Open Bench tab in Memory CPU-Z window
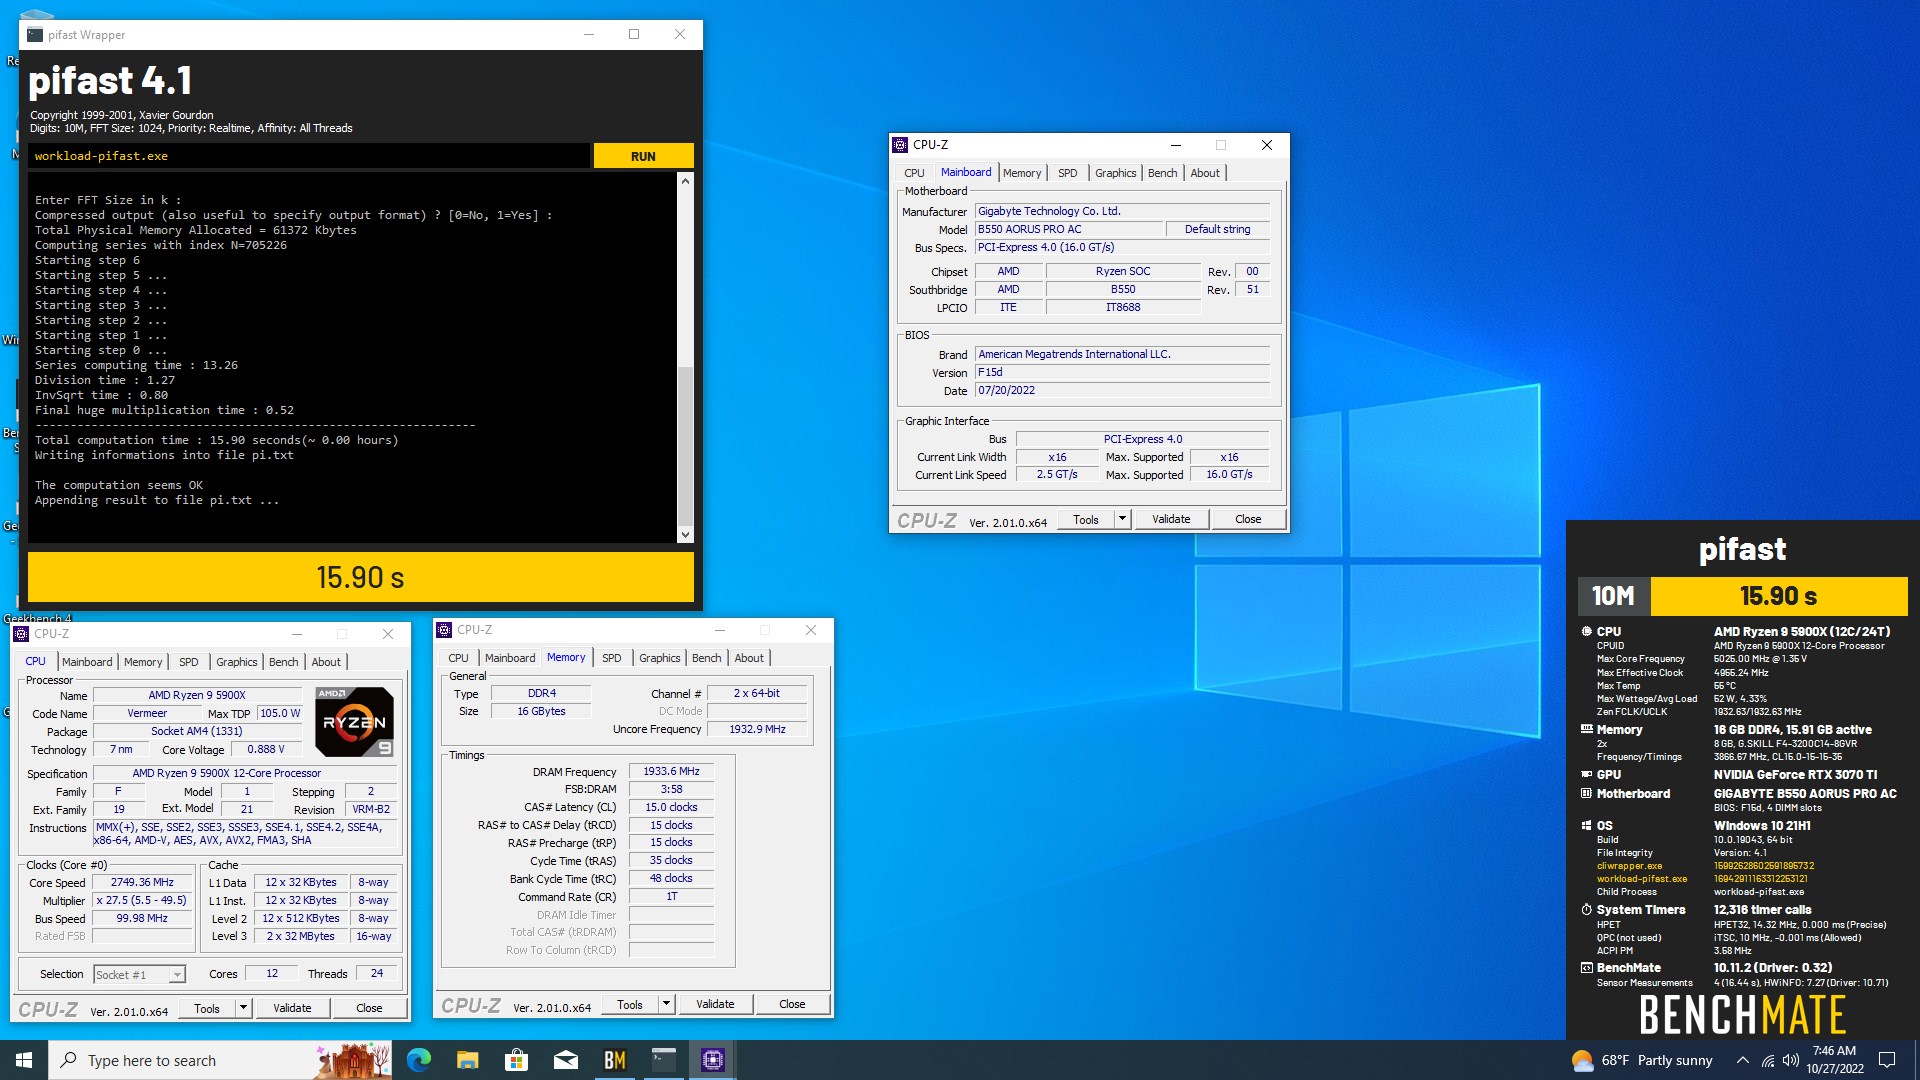Viewport: 1920px width, 1080px height. click(706, 658)
